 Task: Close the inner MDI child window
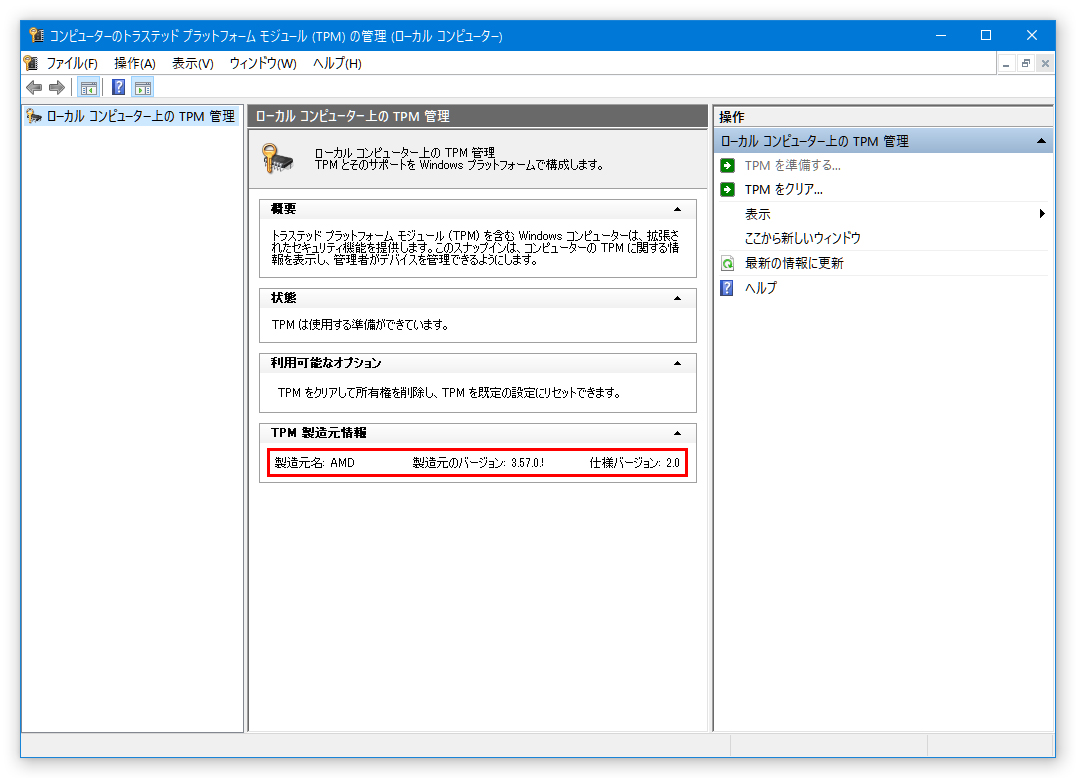(1045, 64)
